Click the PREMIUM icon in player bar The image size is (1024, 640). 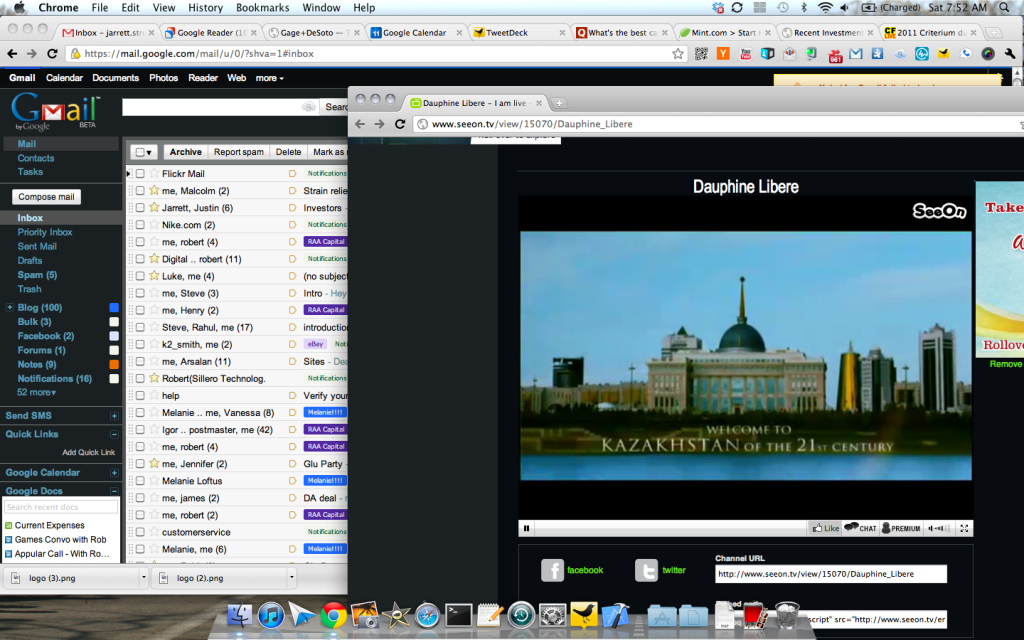click(x=901, y=528)
